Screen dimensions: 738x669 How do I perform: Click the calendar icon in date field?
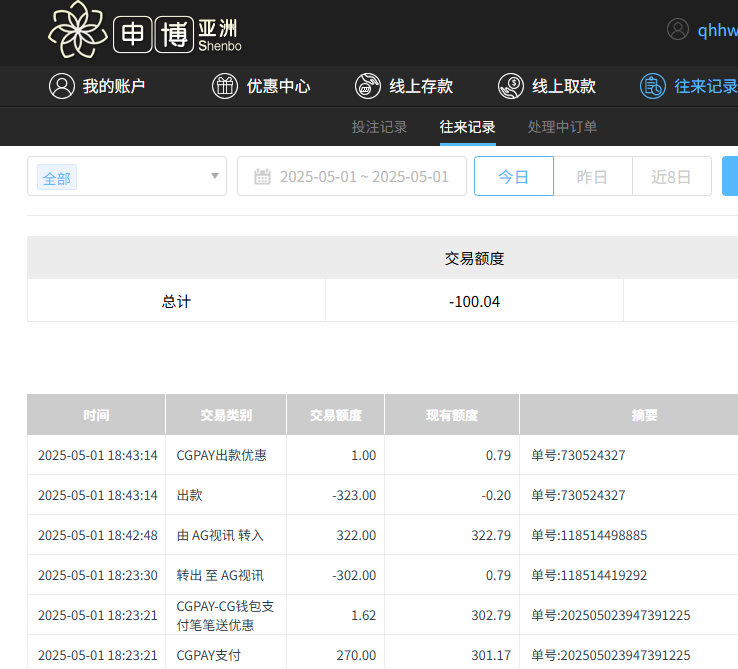(x=262, y=177)
